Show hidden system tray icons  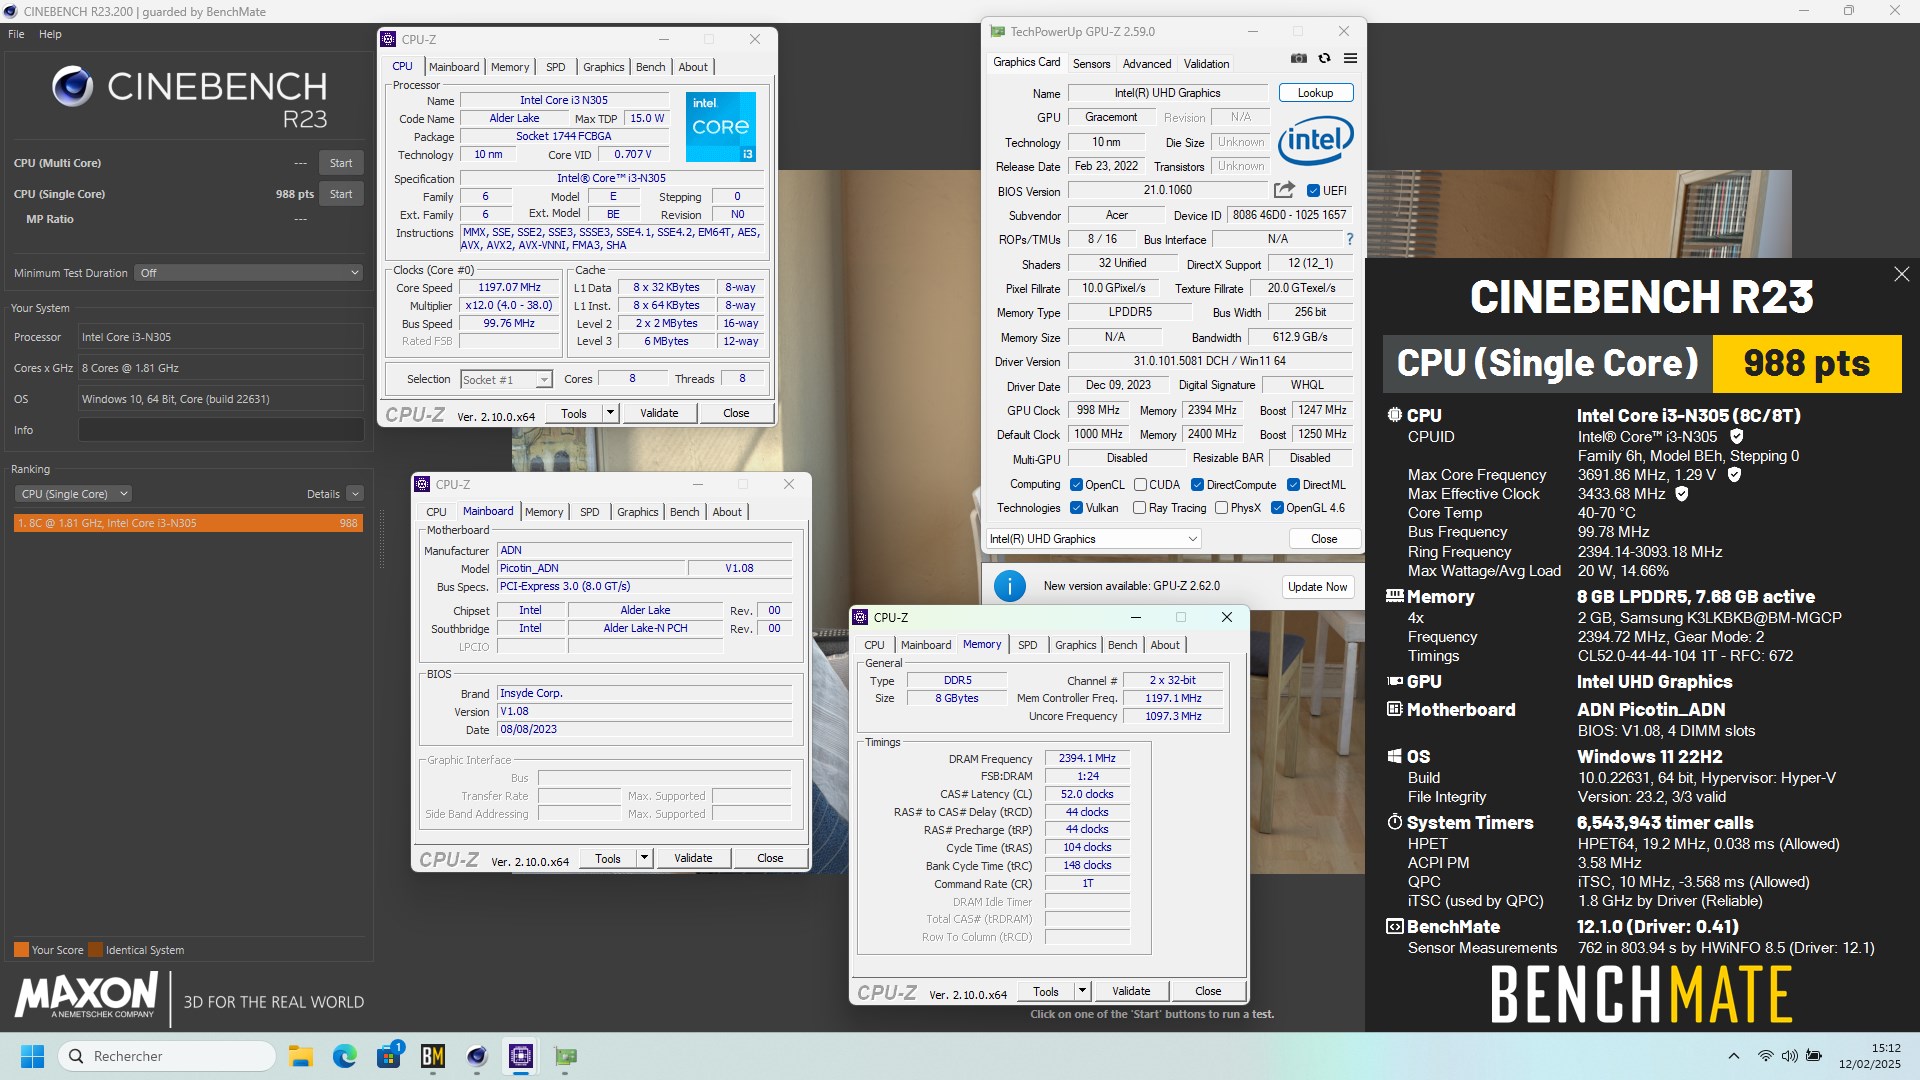coord(1733,1056)
